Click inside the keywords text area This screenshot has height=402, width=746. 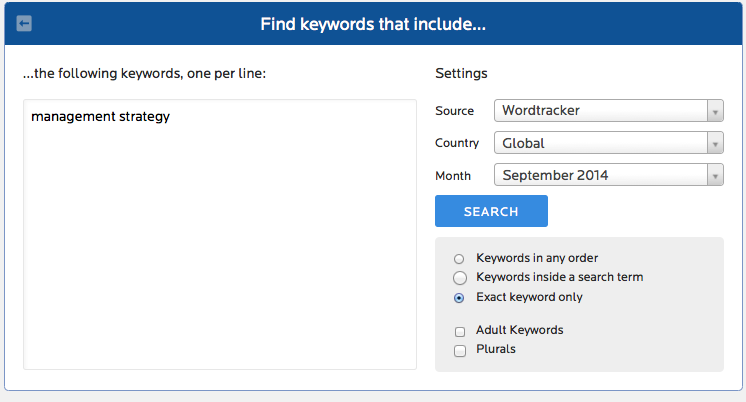click(220, 235)
